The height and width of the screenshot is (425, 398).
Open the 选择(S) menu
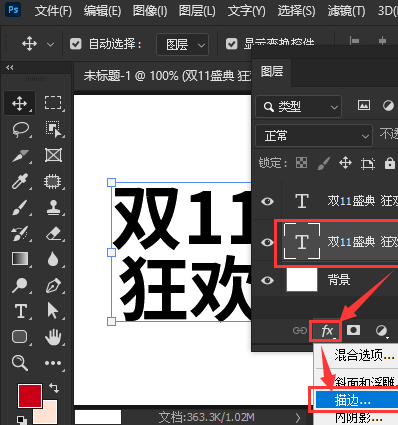296,11
